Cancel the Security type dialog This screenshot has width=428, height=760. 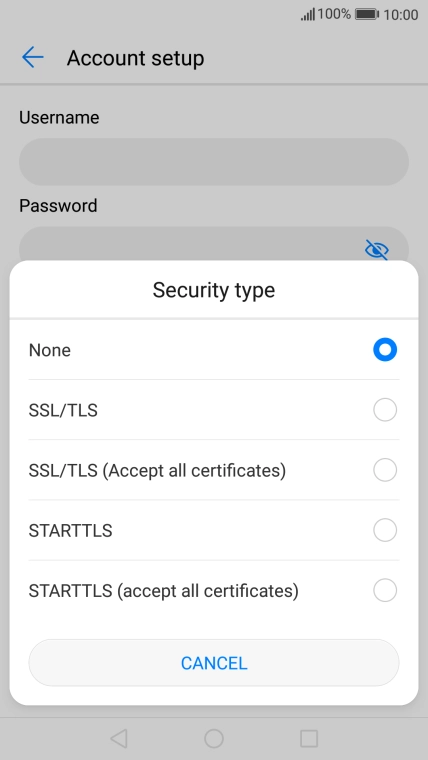(x=214, y=663)
